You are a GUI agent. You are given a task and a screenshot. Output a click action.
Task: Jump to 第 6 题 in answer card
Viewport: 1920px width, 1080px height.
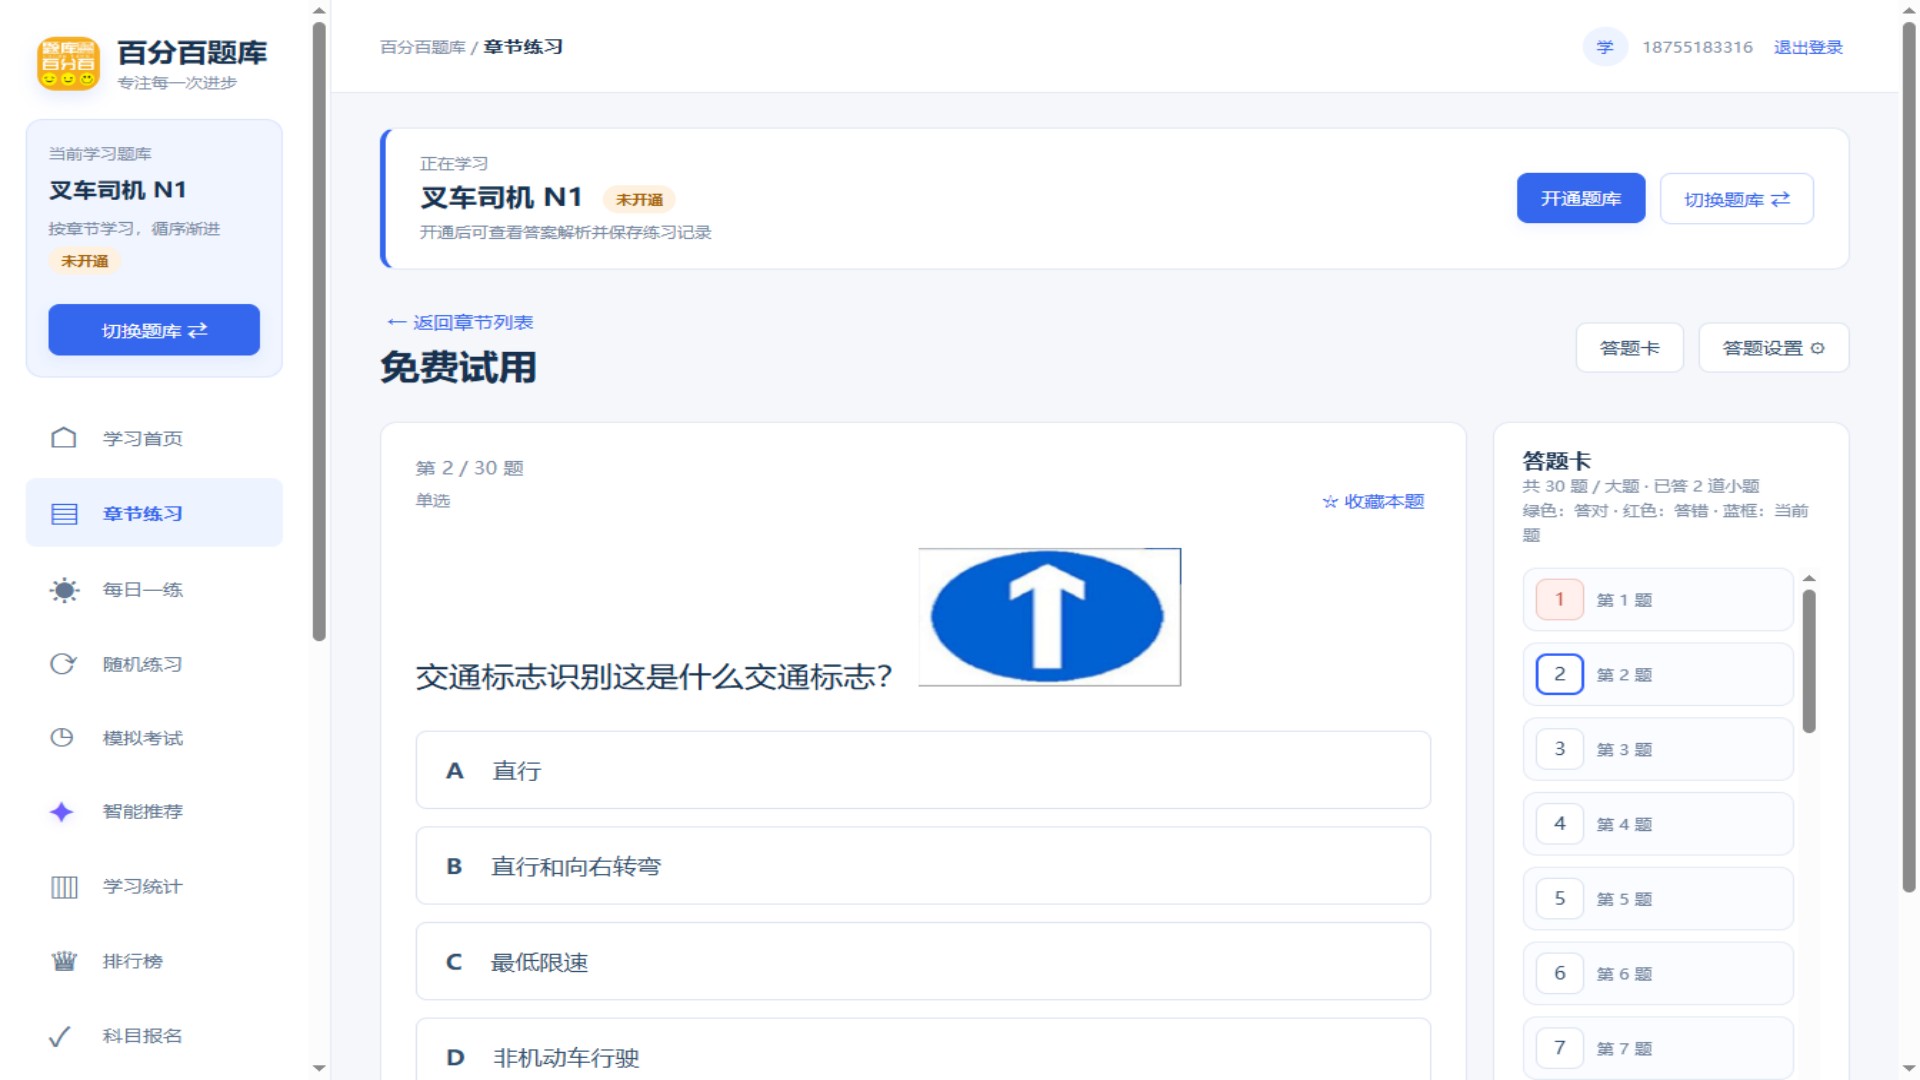pyautogui.click(x=1658, y=973)
